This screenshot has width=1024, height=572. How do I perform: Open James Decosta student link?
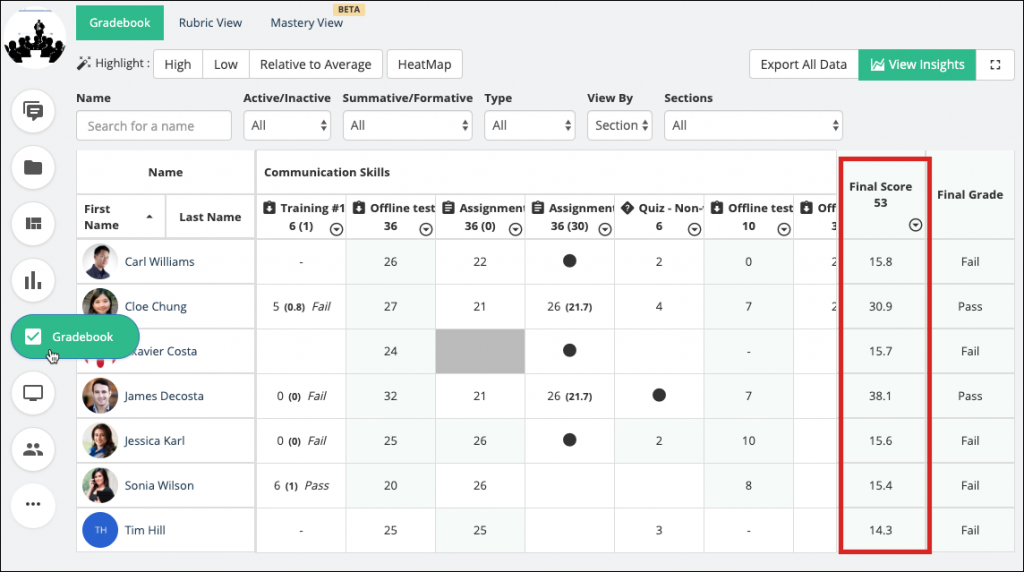tap(164, 396)
